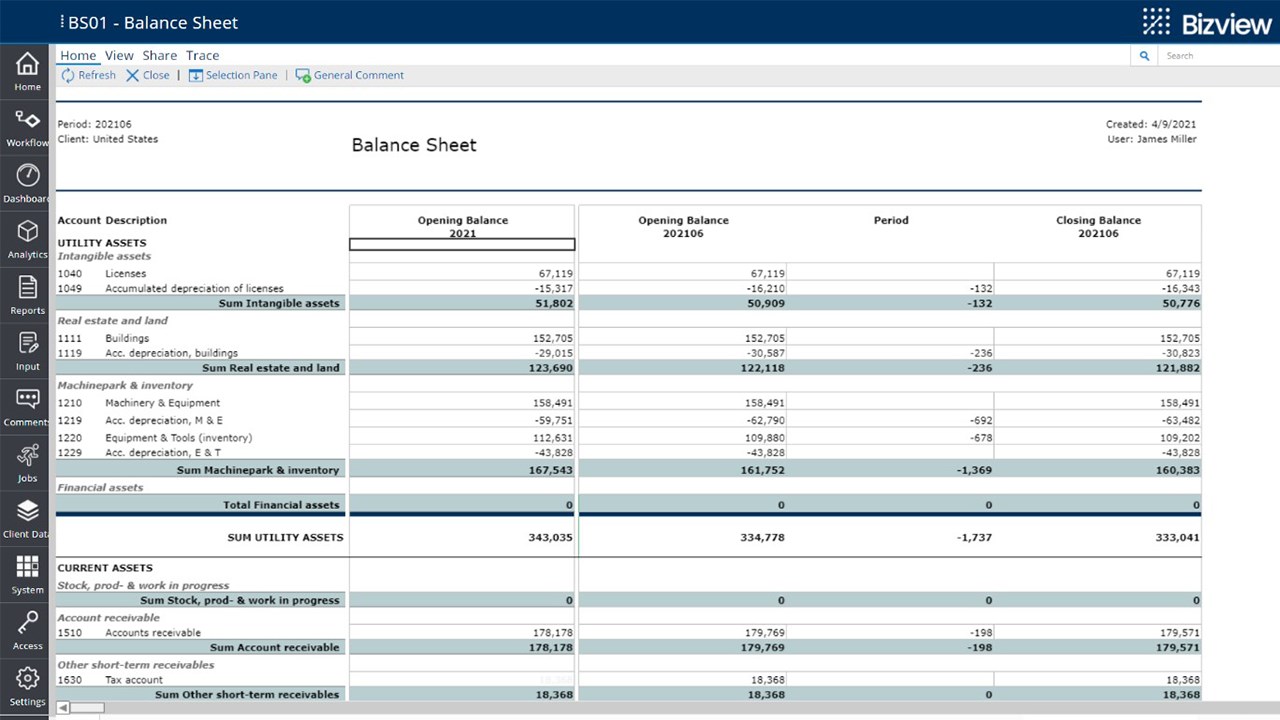Switch to the View tab
The image size is (1280, 720).
tap(119, 56)
